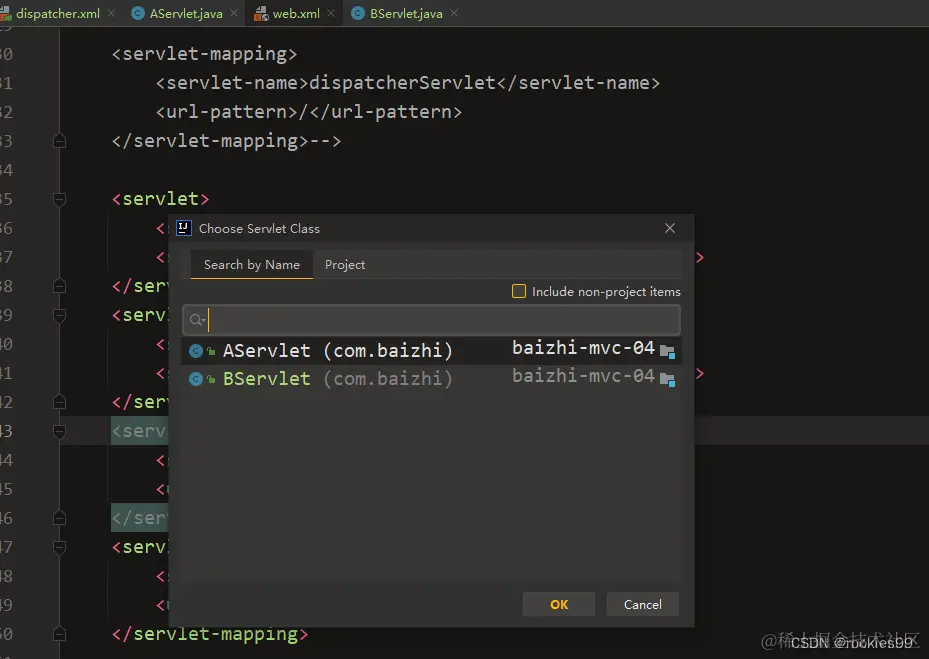The image size is (929, 659).
Task: Close the AServlet.java tab
Action: click(x=234, y=13)
